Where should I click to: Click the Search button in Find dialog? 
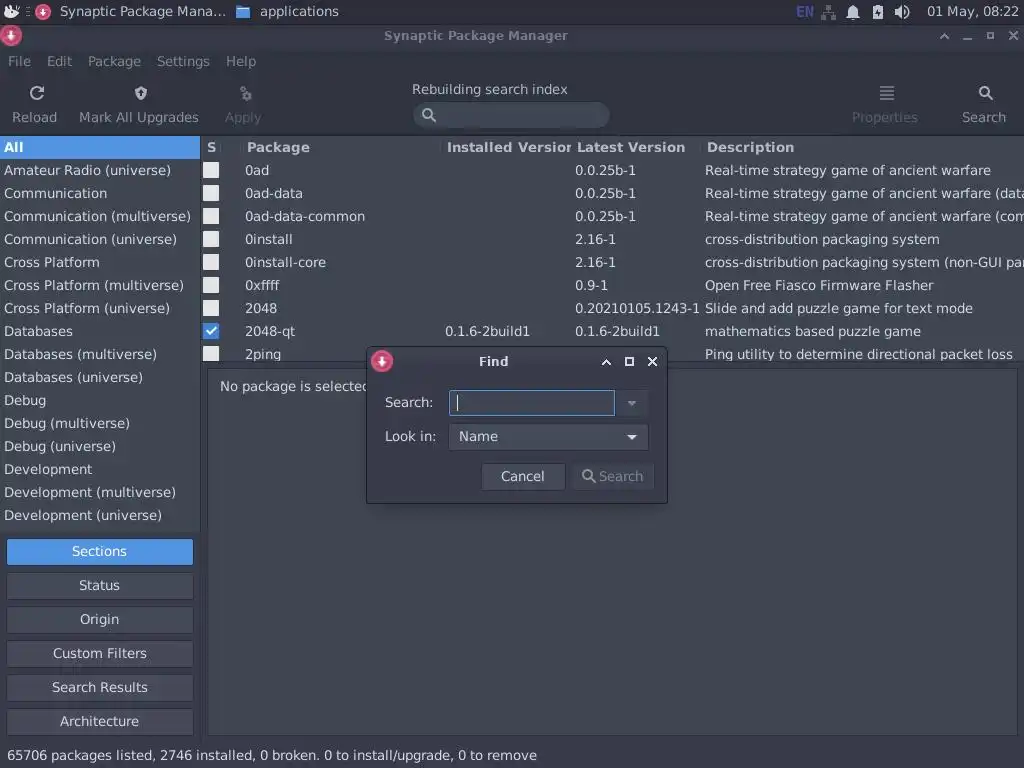pyautogui.click(x=613, y=476)
